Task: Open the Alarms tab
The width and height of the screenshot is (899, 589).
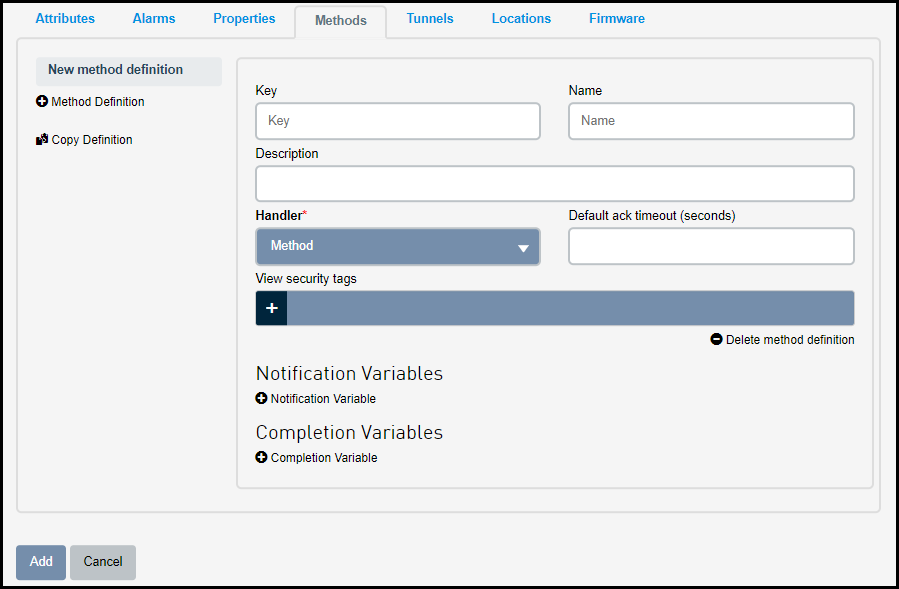Action: [x=154, y=18]
